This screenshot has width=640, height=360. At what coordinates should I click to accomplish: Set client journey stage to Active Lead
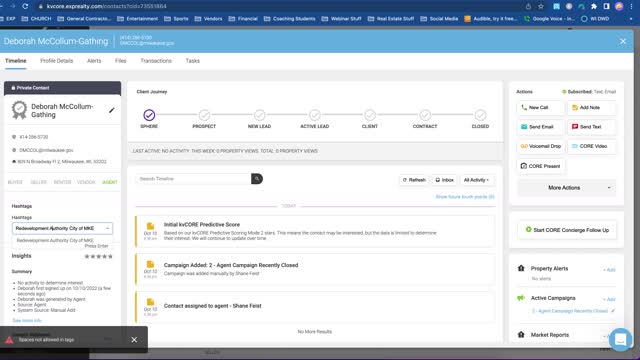(x=314, y=115)
